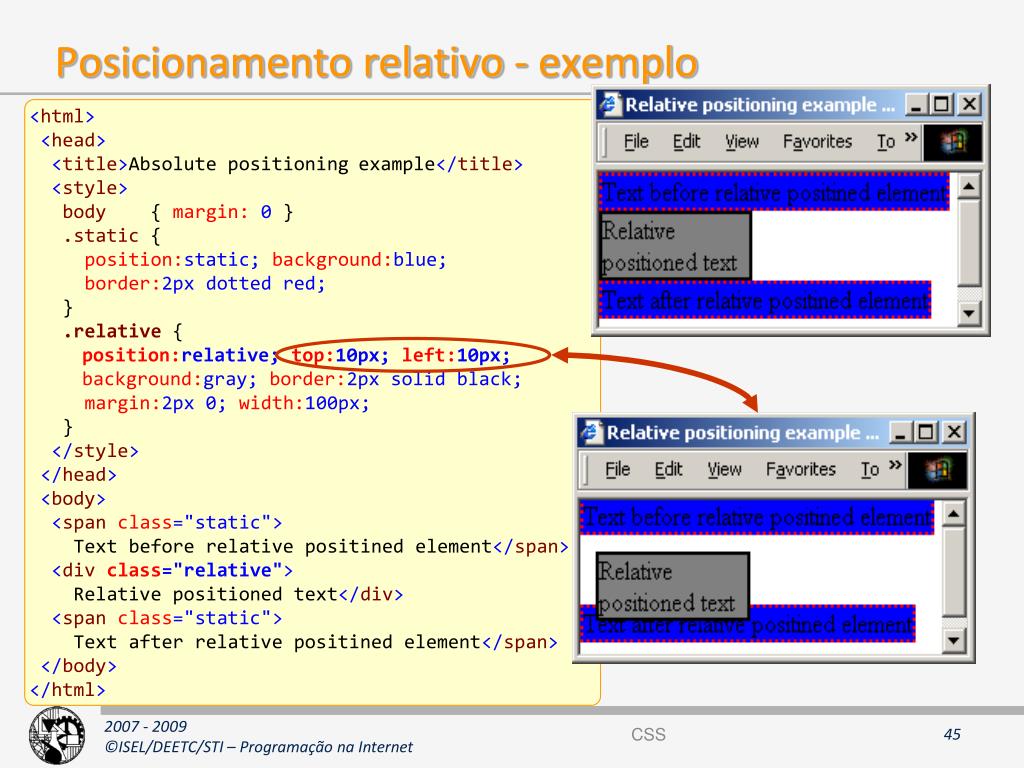
Task: Click 'Text before relative positined element' in upper window
Action: (774, 192)
